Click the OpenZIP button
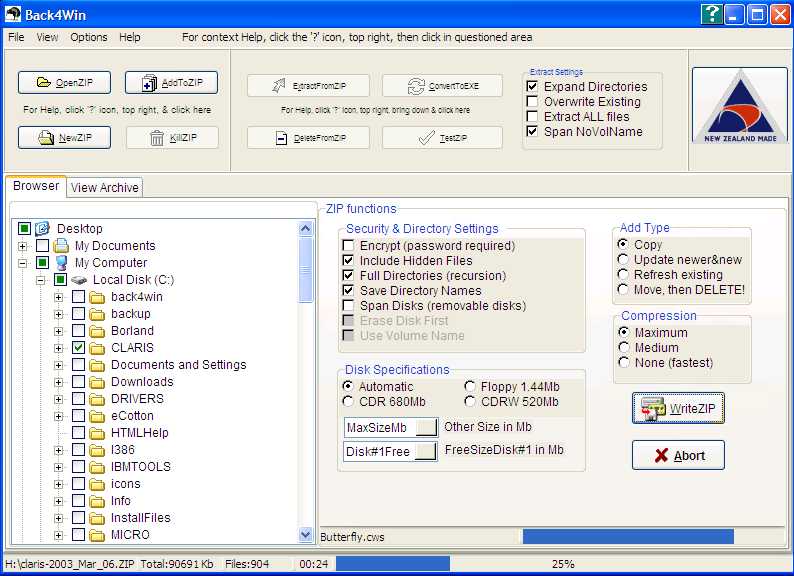 64,83
